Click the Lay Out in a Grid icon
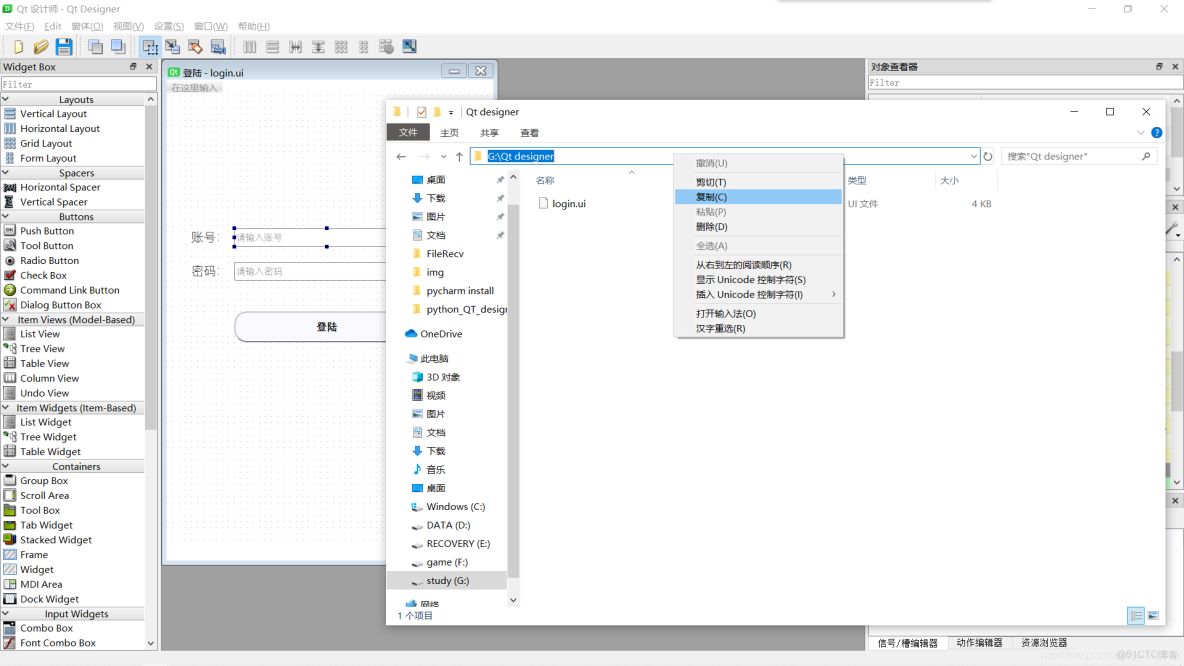The width and height of the screenshot is (1184, 666). [340, 46]
